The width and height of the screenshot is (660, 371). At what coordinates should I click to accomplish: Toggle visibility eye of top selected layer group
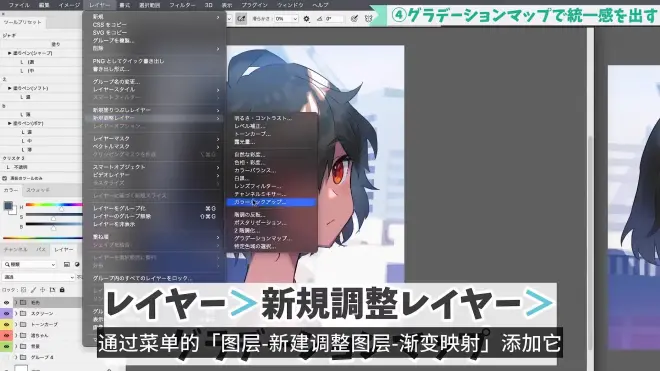[x=6, y=302]
